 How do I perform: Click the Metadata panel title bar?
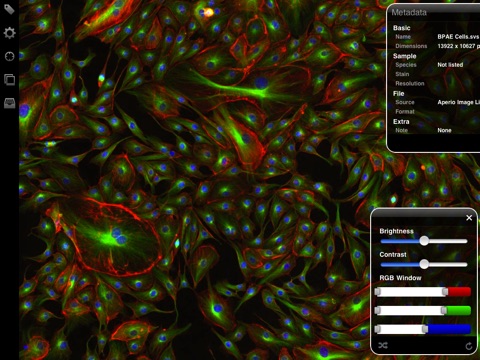pyautogui.click(x=434, y=13)
